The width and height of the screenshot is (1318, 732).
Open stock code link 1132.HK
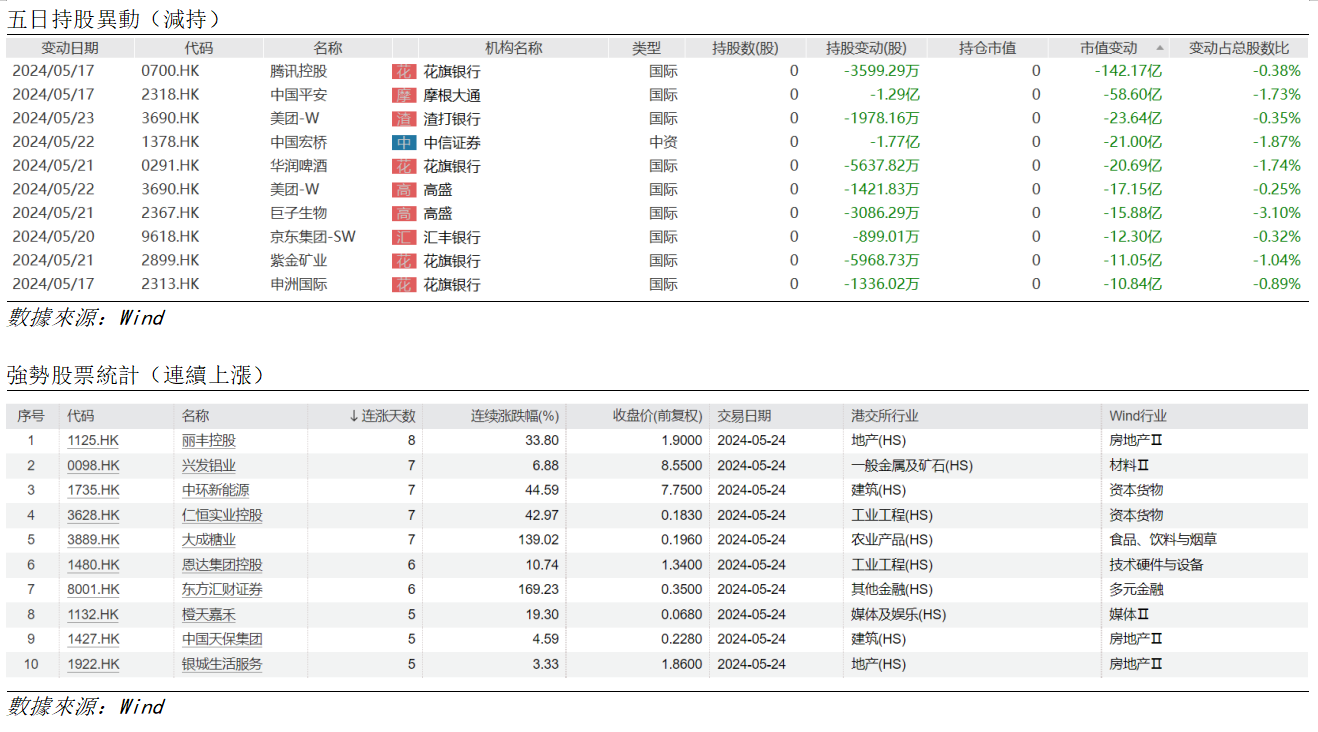93,614
